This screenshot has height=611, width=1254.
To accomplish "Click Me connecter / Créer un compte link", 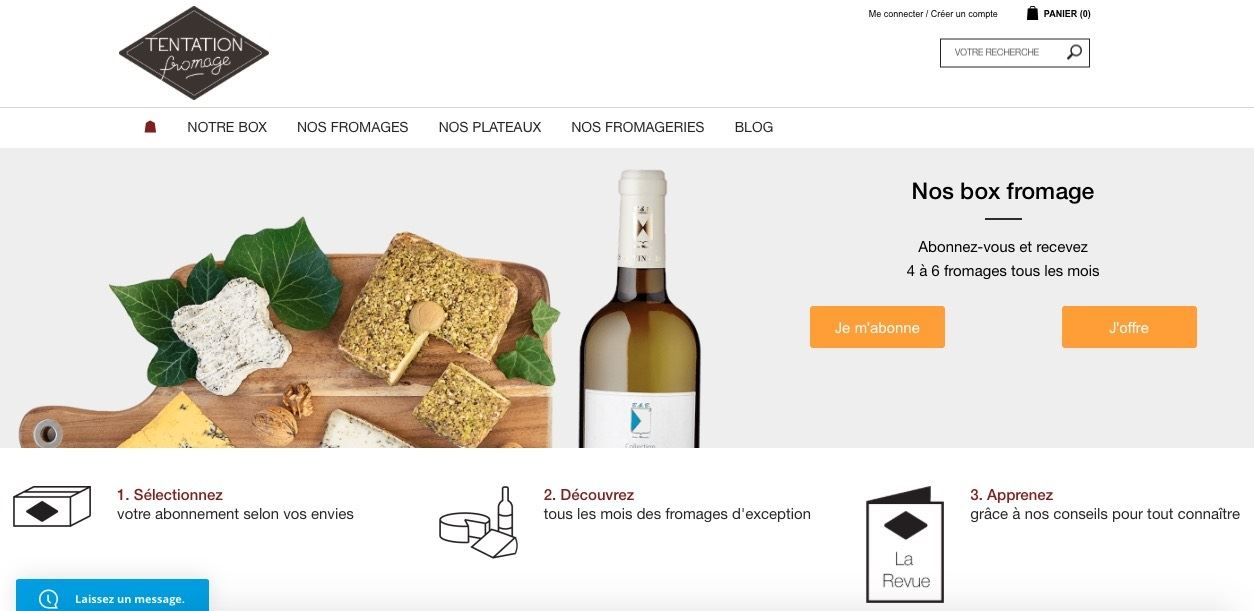I will pyautogui.click(x=933, y=14).
